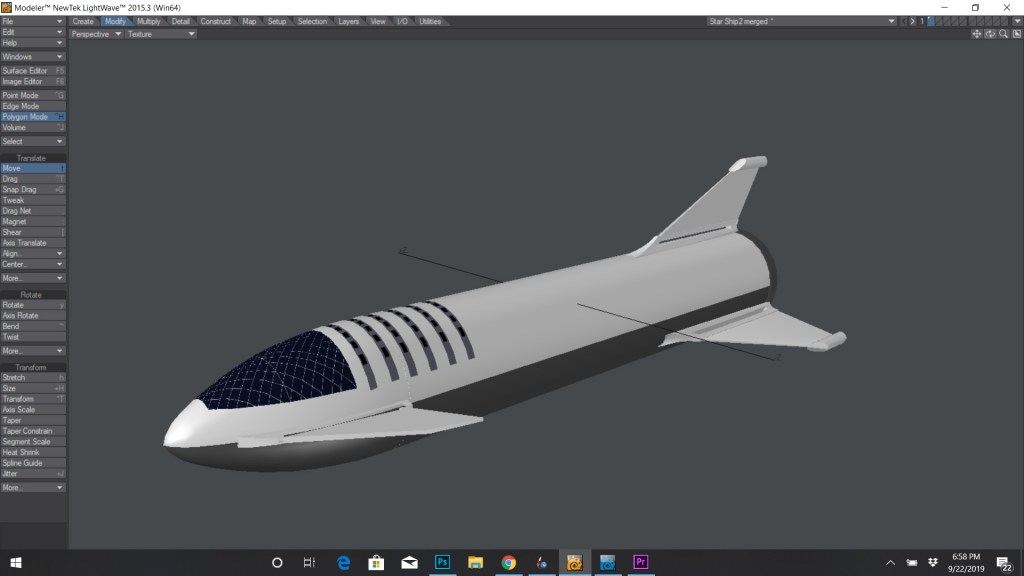Toggle Polygon Mode selection
Viewport: 1024px width, 576px height.
[x=33, y=117]
